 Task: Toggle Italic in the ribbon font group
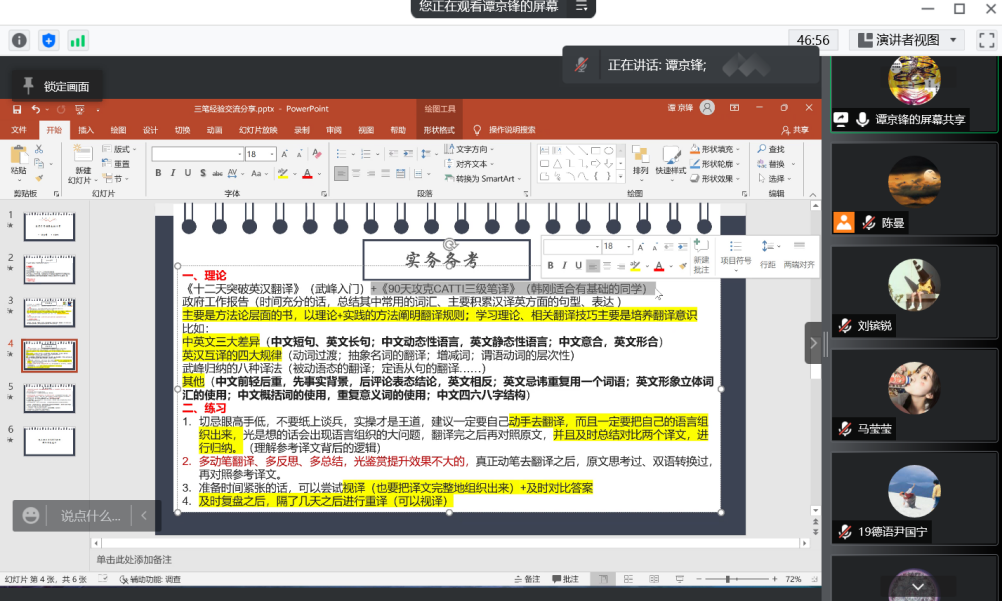coord(173,173)
